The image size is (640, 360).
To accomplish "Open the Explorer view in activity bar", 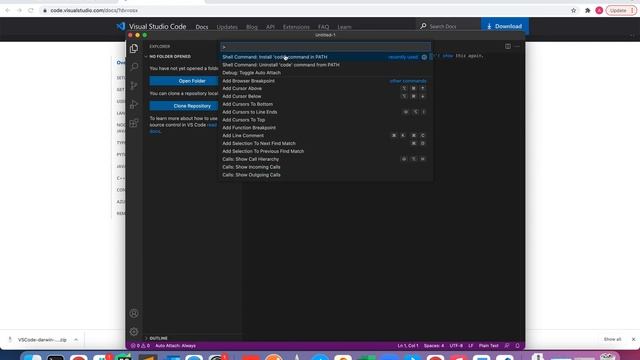I will click(x=134, y=49).
